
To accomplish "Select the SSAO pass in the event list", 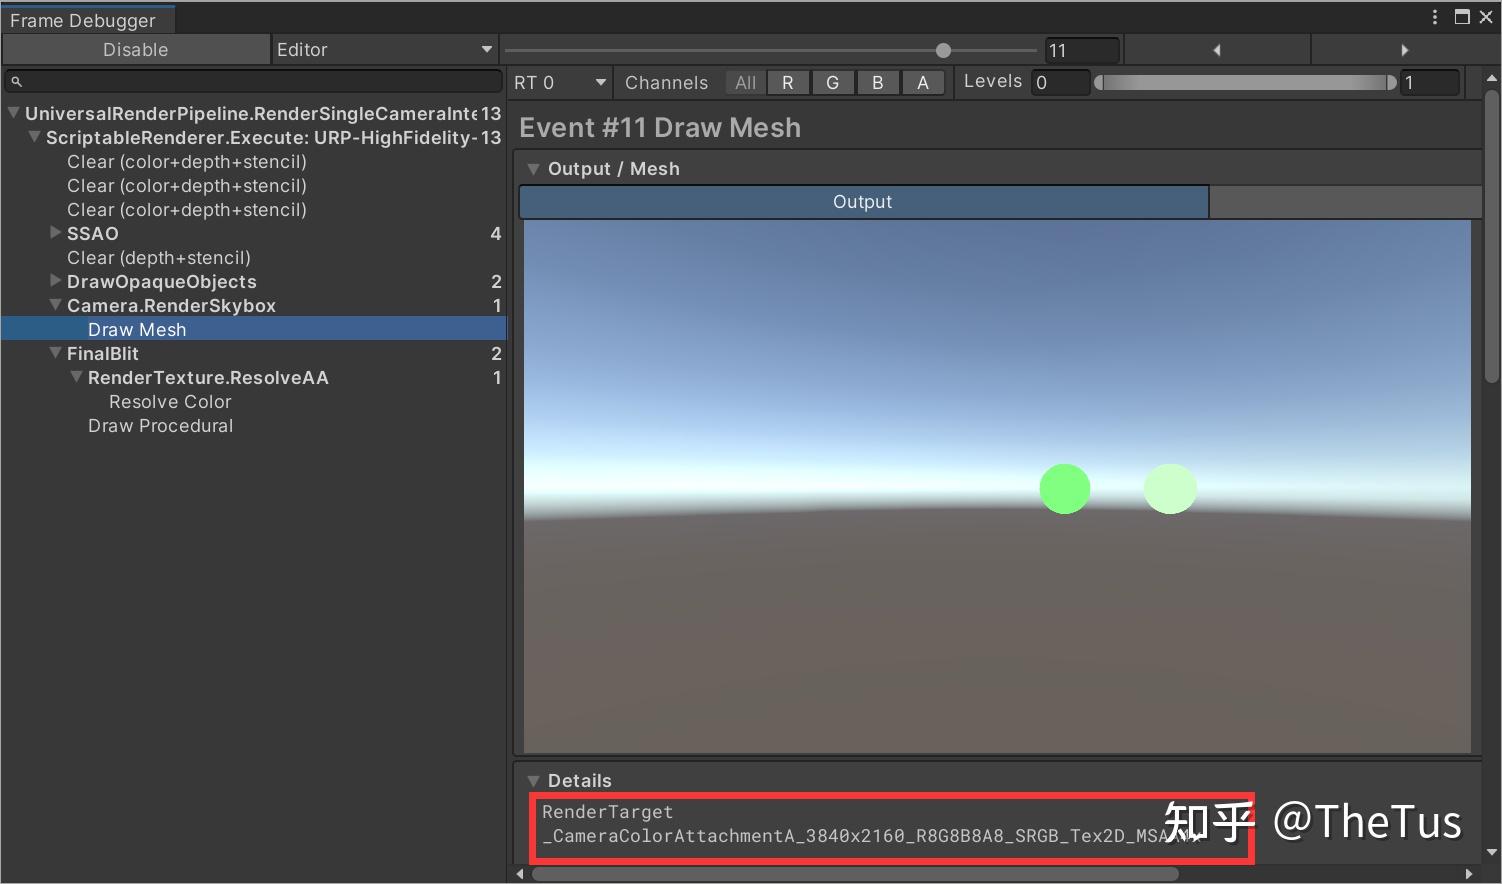I will click(93, 233).
